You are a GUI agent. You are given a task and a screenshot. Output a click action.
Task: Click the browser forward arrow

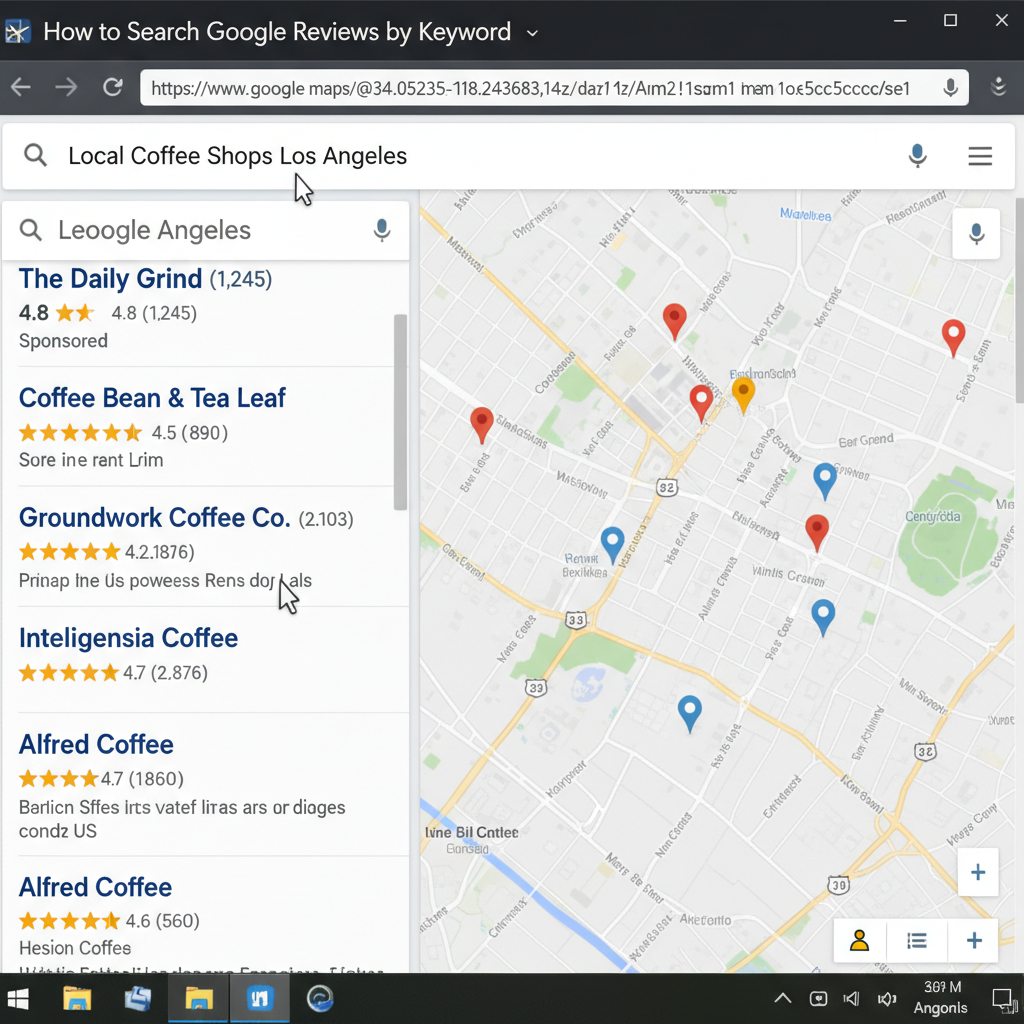(66, 87)
